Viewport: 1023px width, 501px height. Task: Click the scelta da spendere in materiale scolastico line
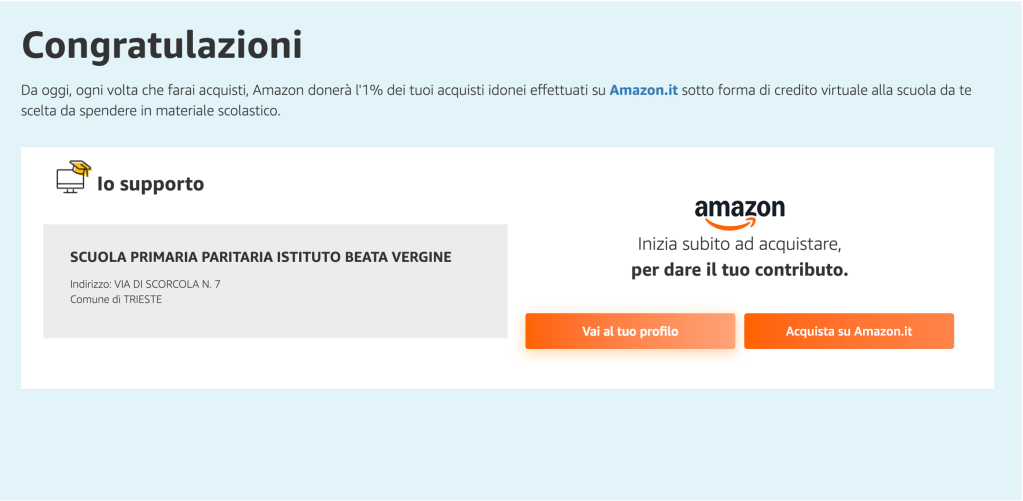(x=150, y=112)
